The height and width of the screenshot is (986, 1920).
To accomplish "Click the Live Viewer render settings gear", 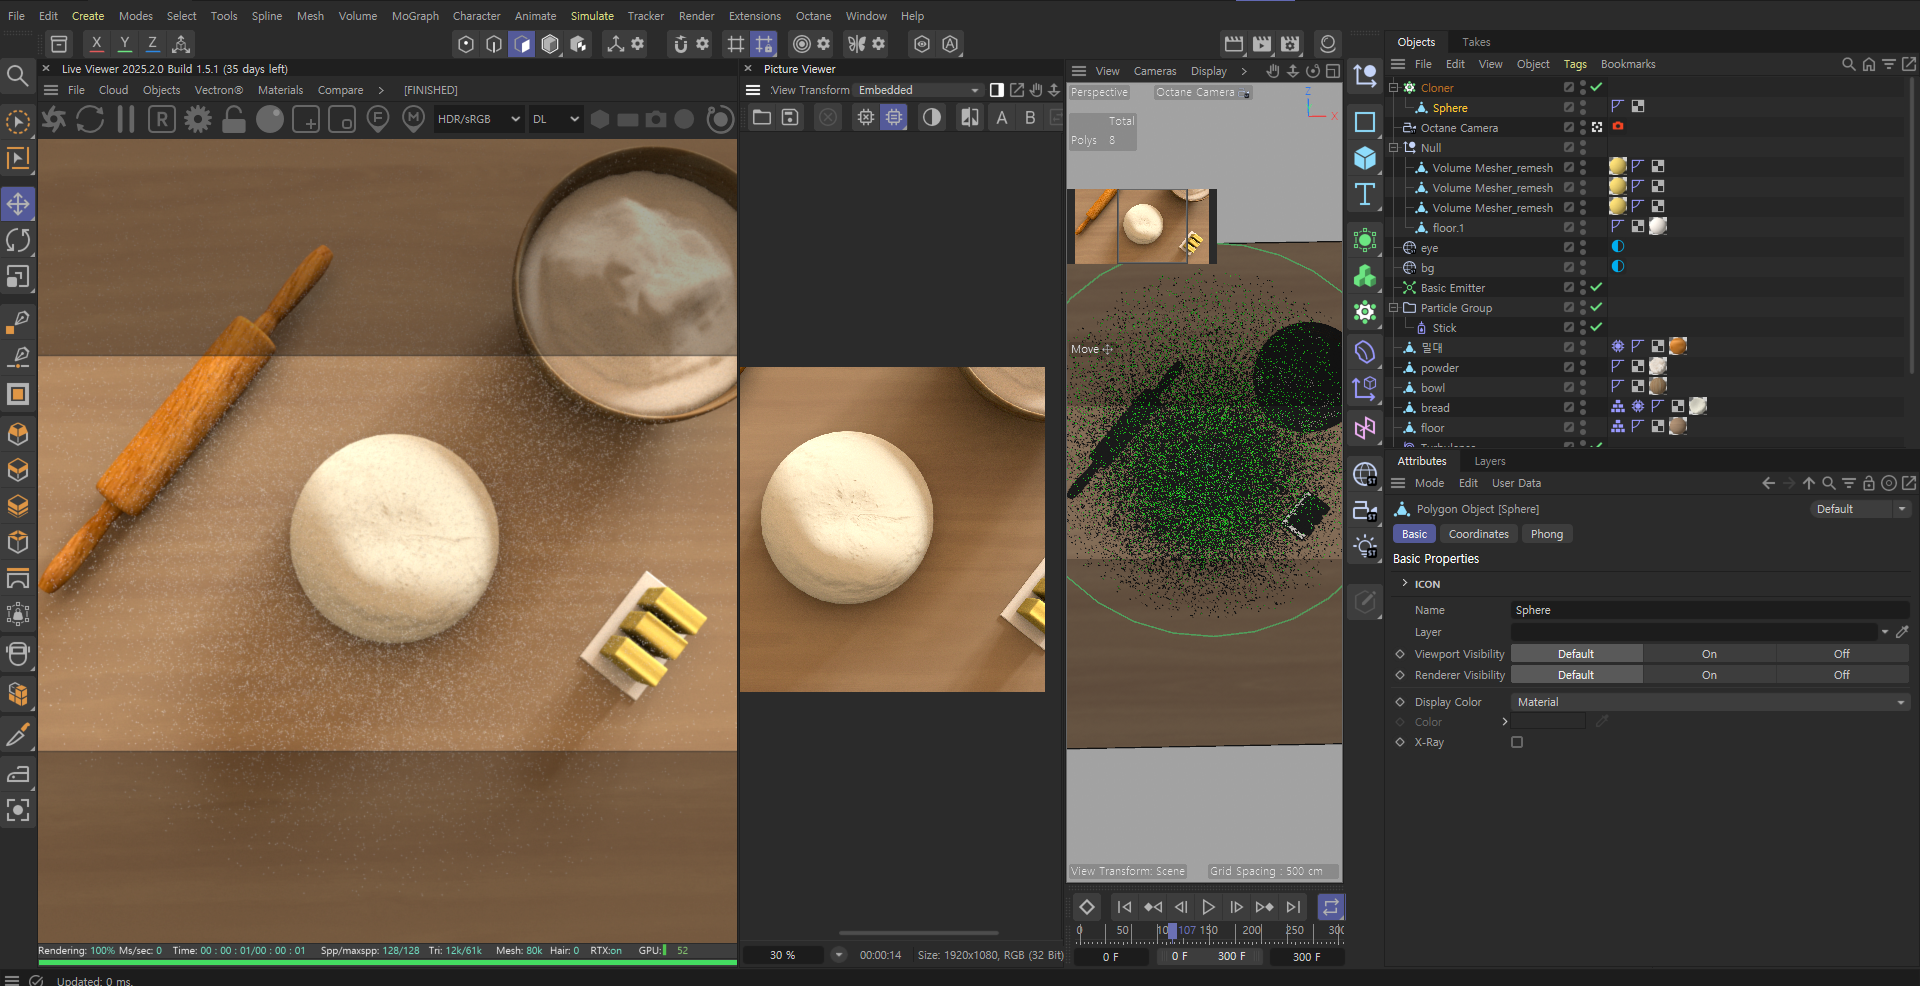I will tap(198, 119).
